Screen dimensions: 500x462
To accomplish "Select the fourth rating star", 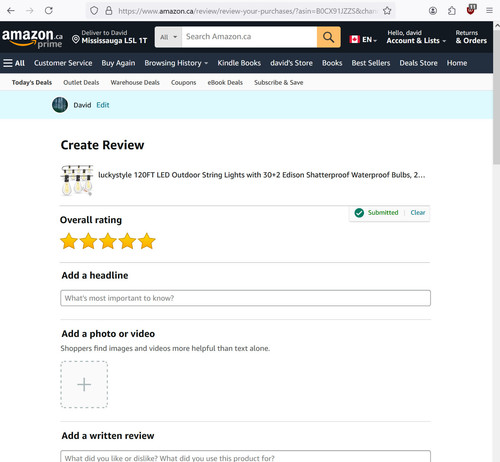I will pyautogui.click(x=127, y=241).
